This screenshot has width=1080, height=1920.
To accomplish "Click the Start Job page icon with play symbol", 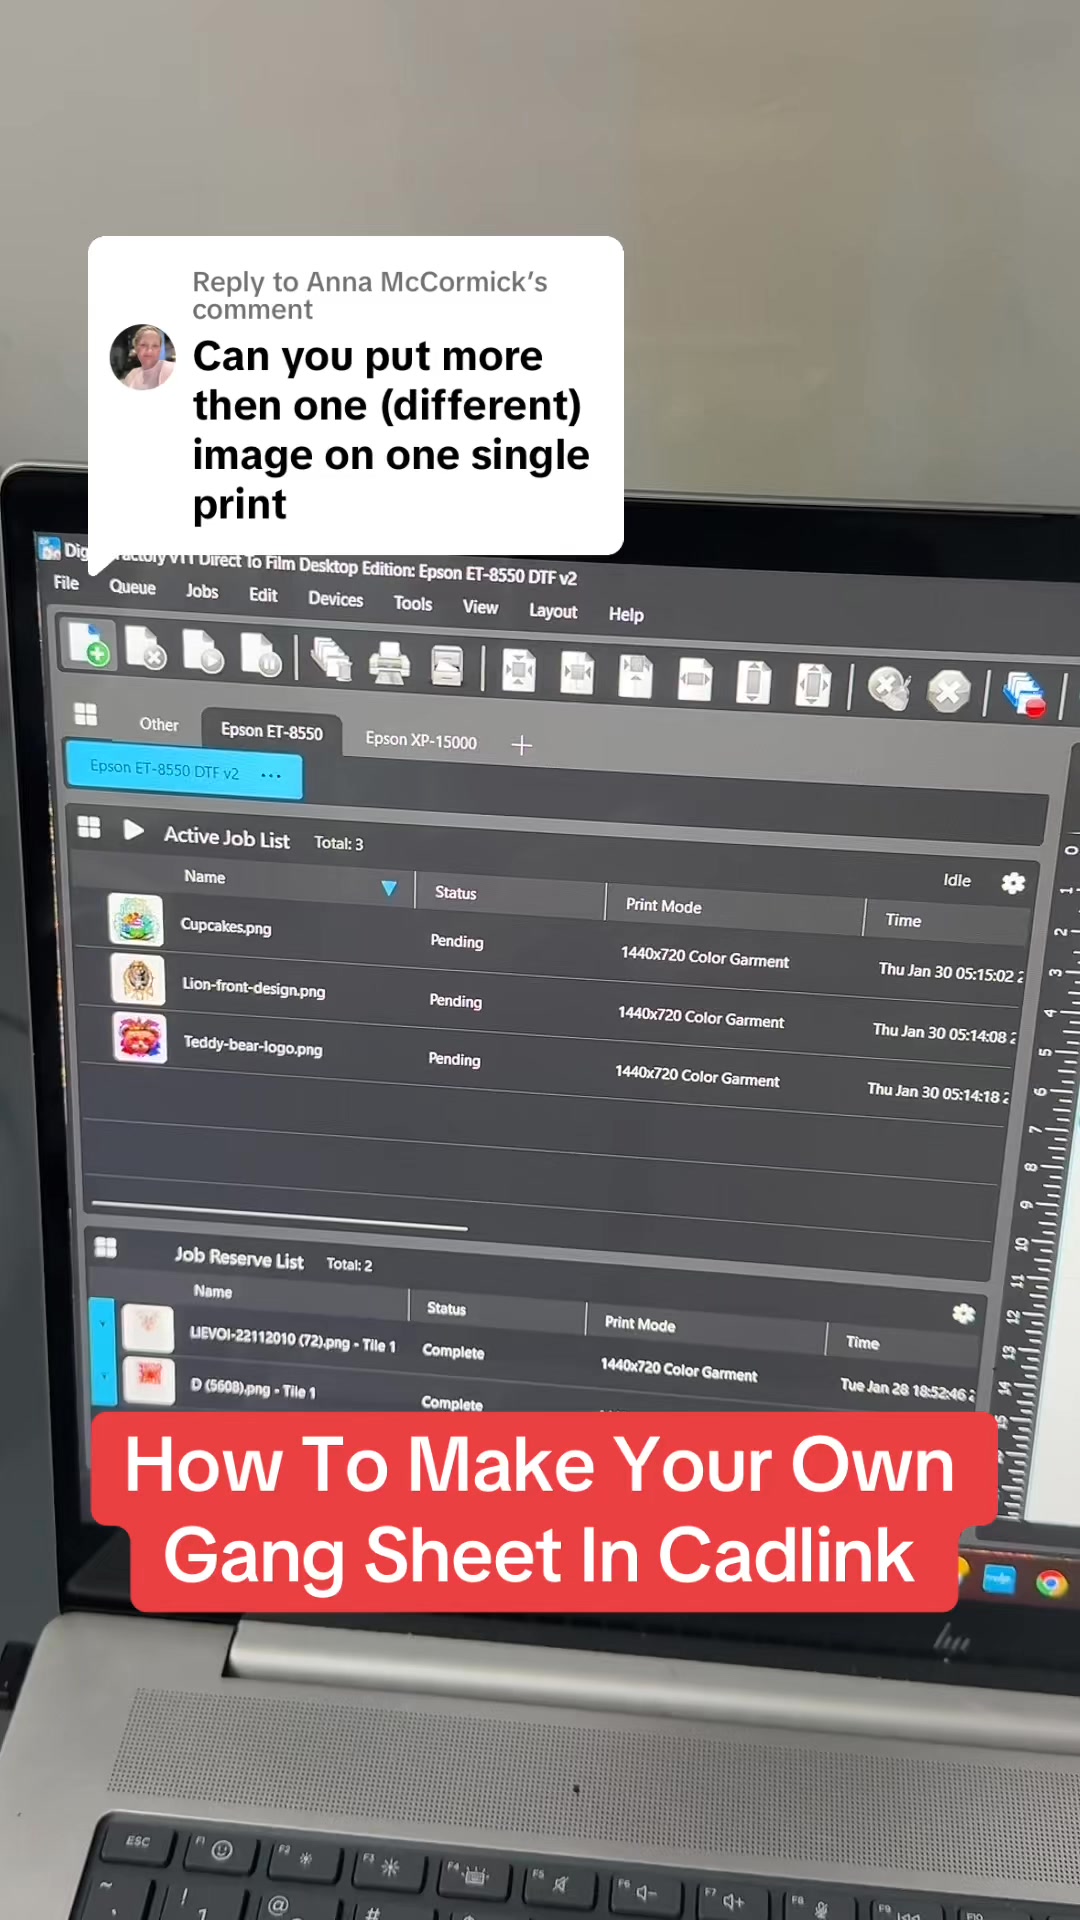I will pyautogui.click(x=203, y=652).
